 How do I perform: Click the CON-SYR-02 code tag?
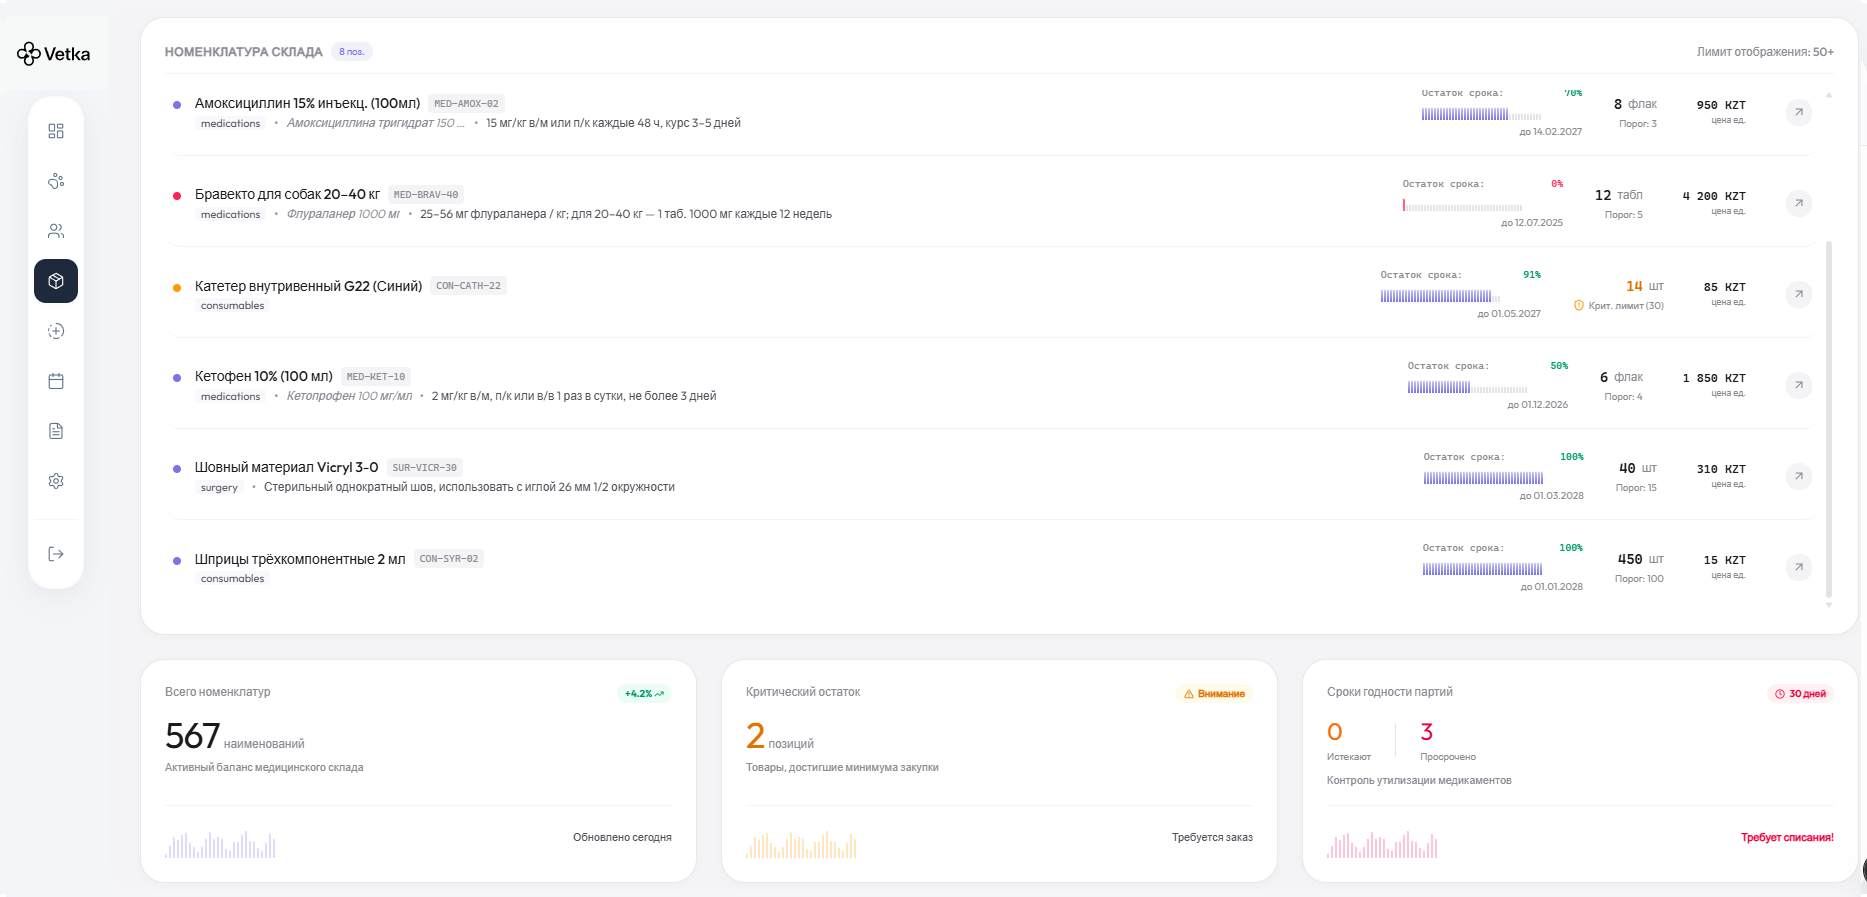point(449,558)
